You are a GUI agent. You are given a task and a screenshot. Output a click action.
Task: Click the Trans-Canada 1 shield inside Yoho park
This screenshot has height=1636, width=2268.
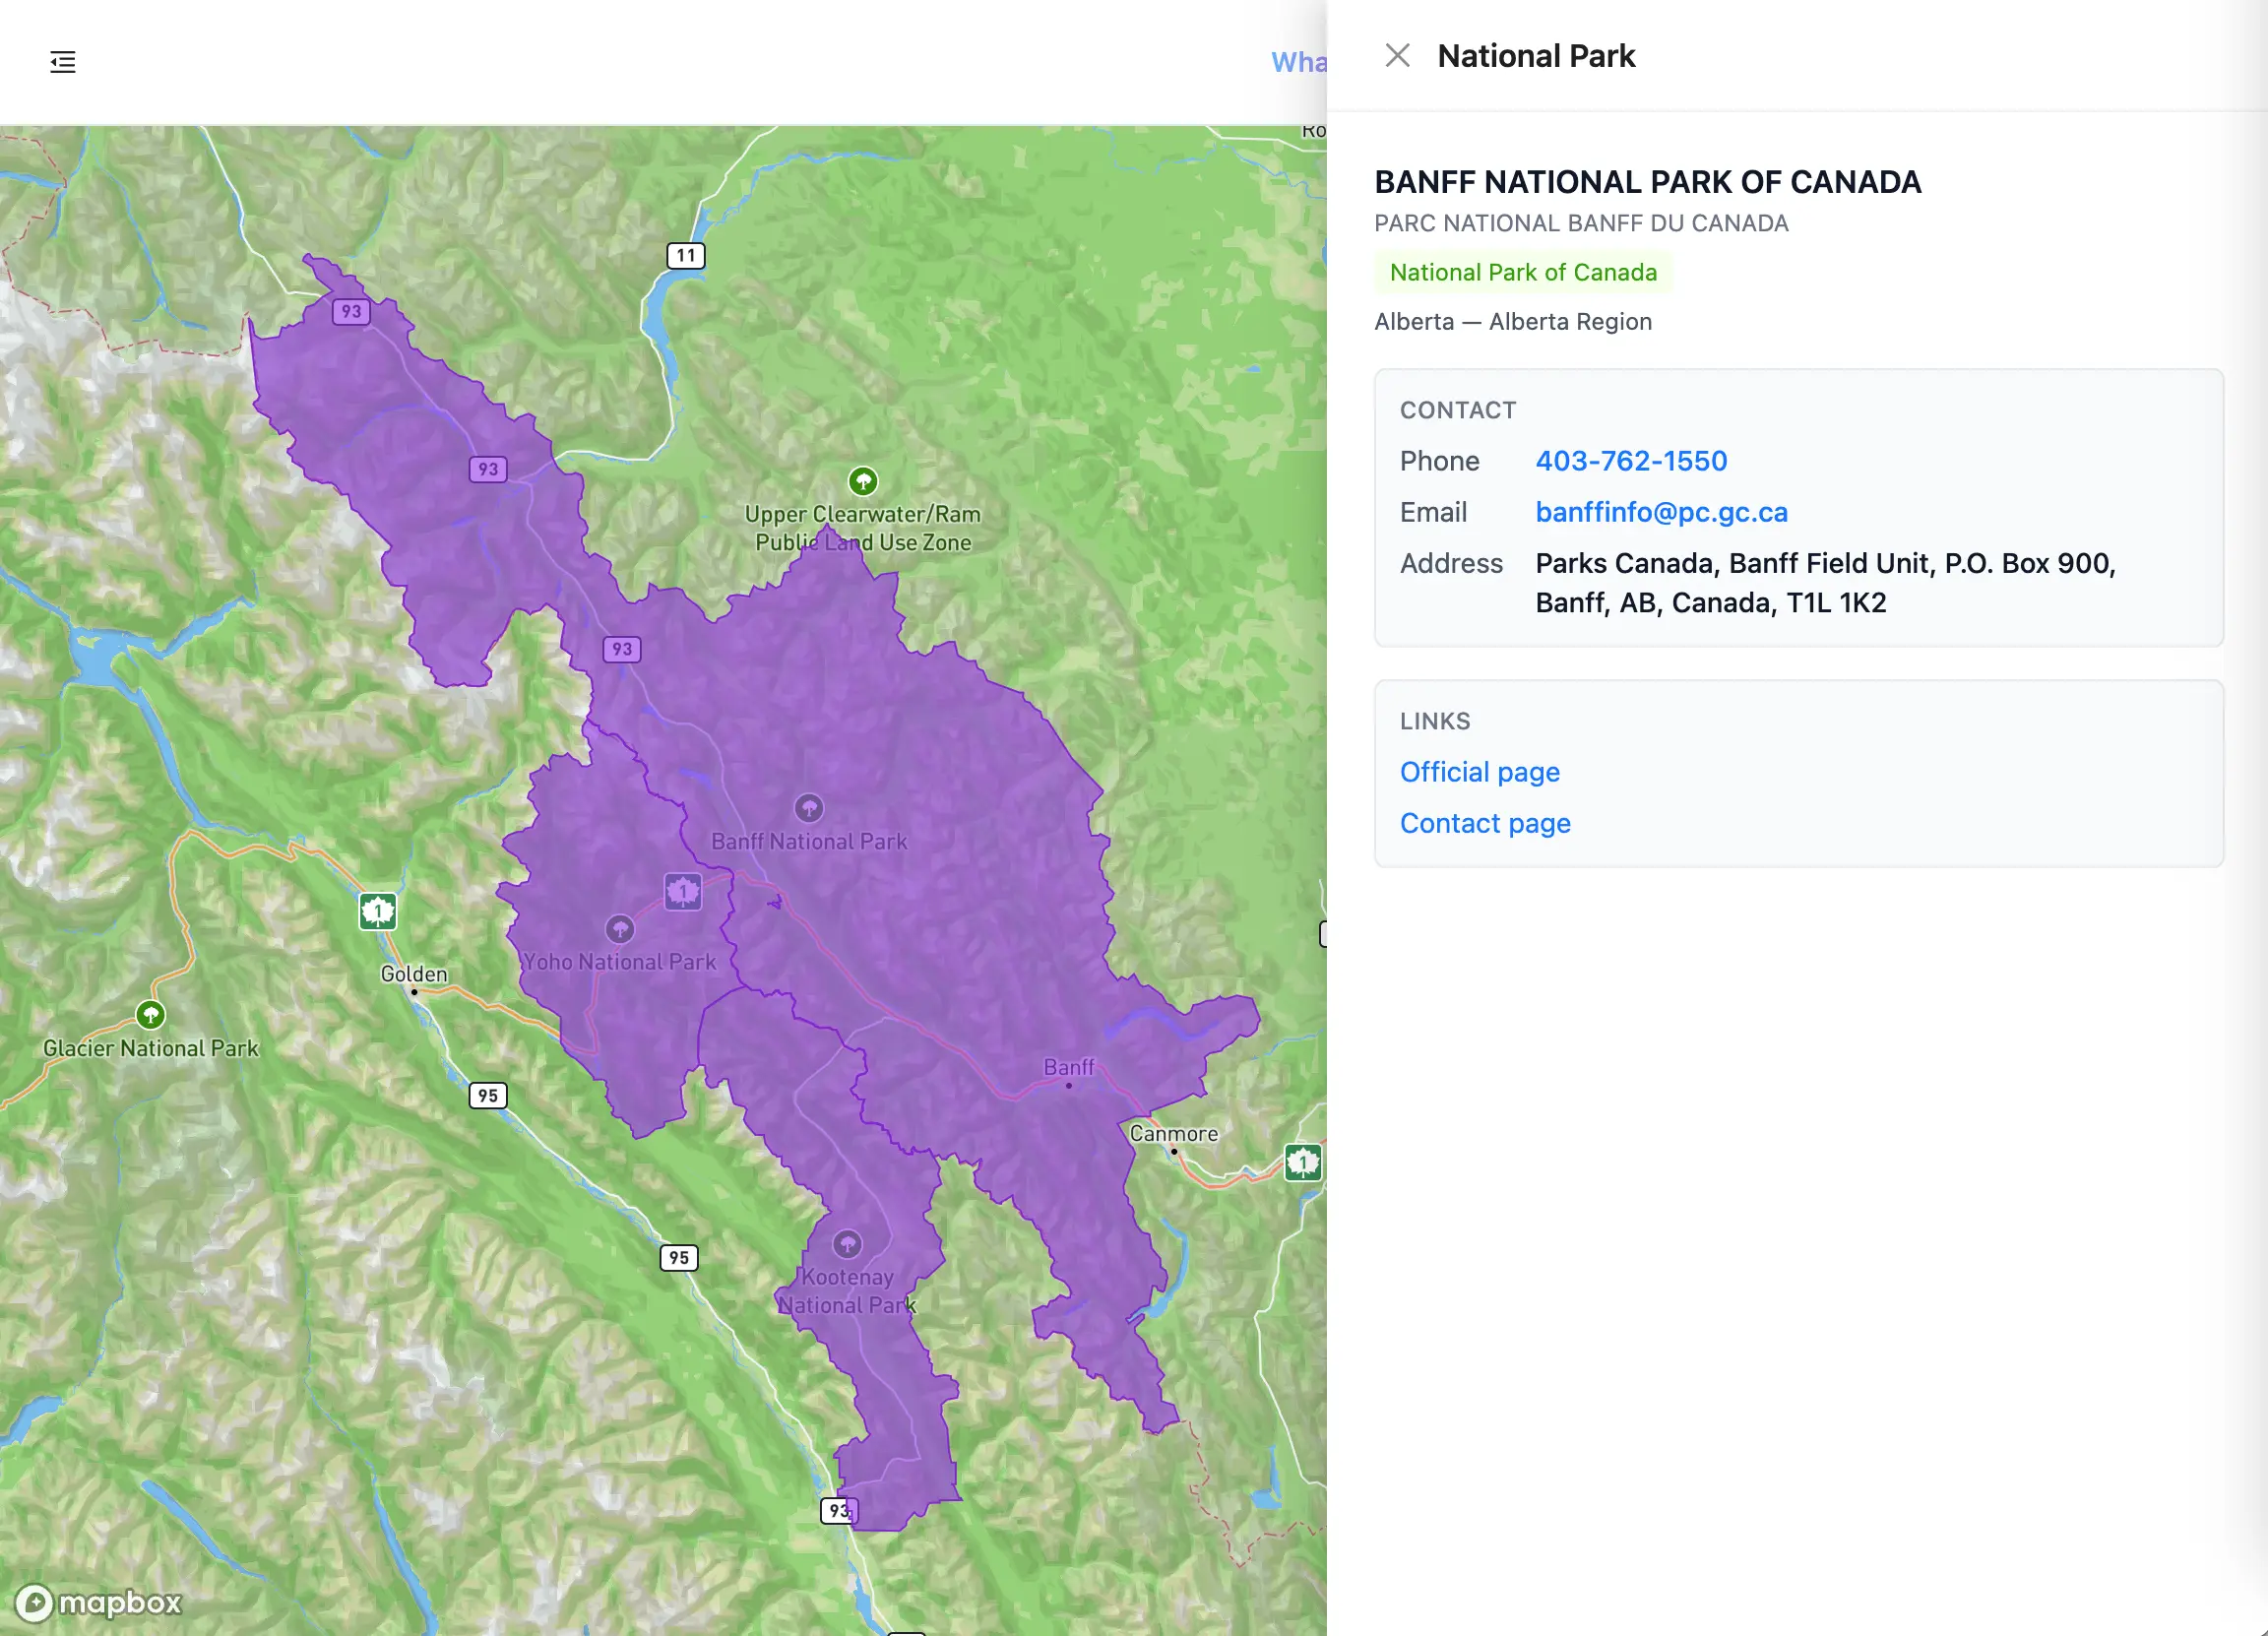683,891
